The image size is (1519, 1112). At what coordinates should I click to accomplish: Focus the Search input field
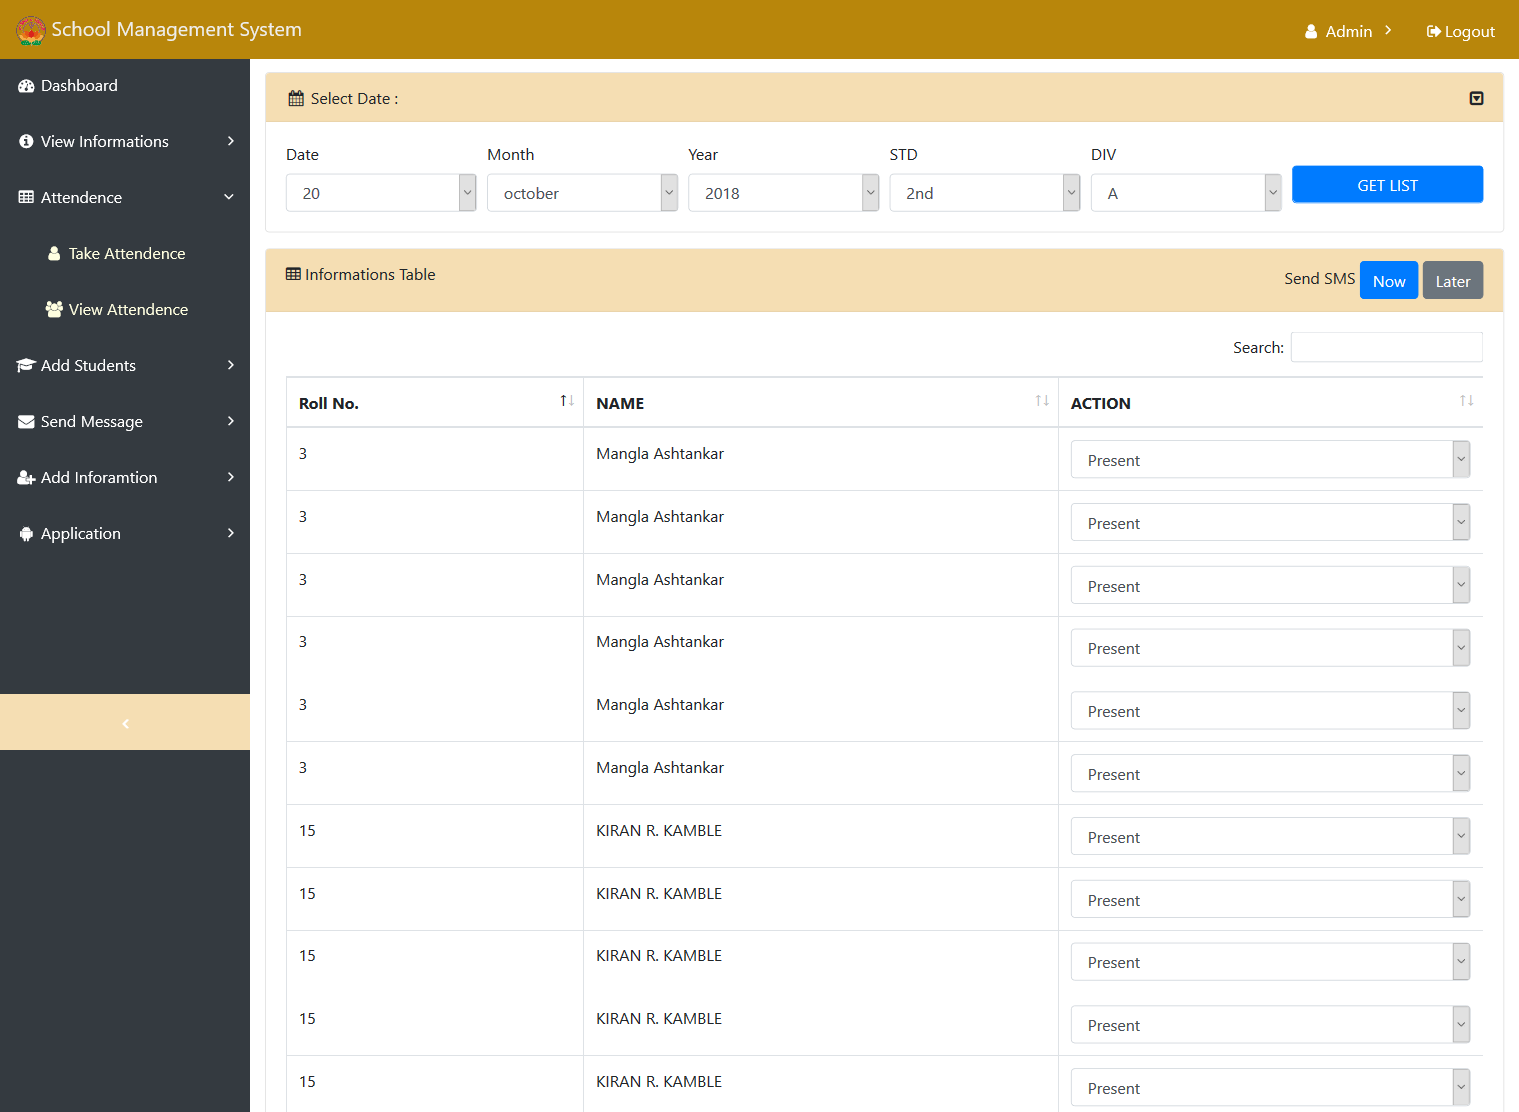1386,347
